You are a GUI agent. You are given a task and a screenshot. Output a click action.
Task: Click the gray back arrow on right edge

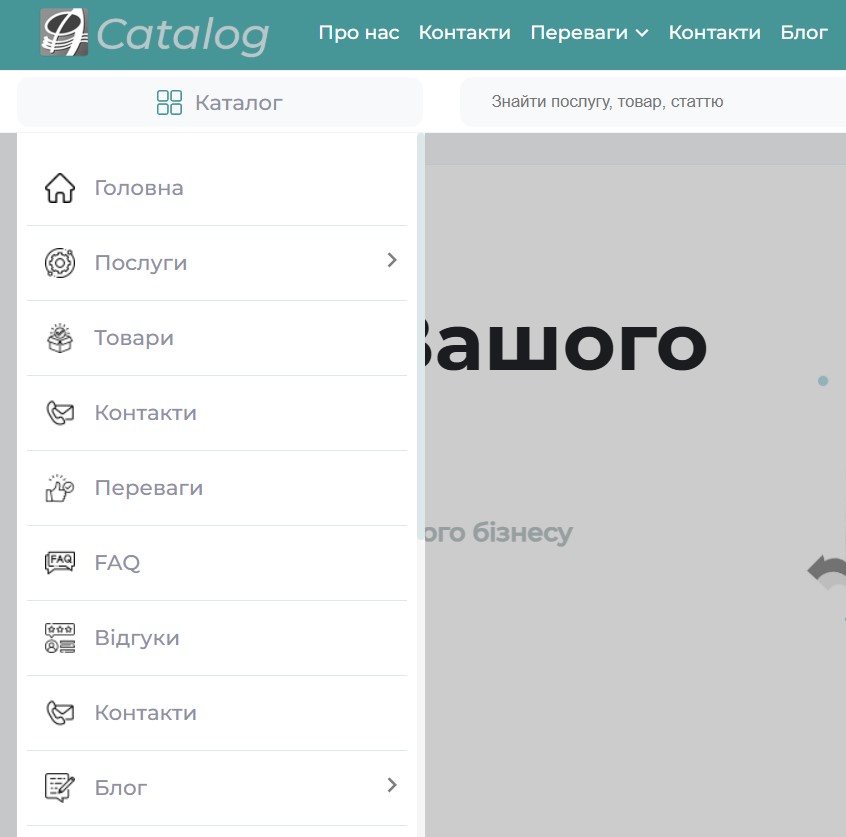tap(827, 574)
